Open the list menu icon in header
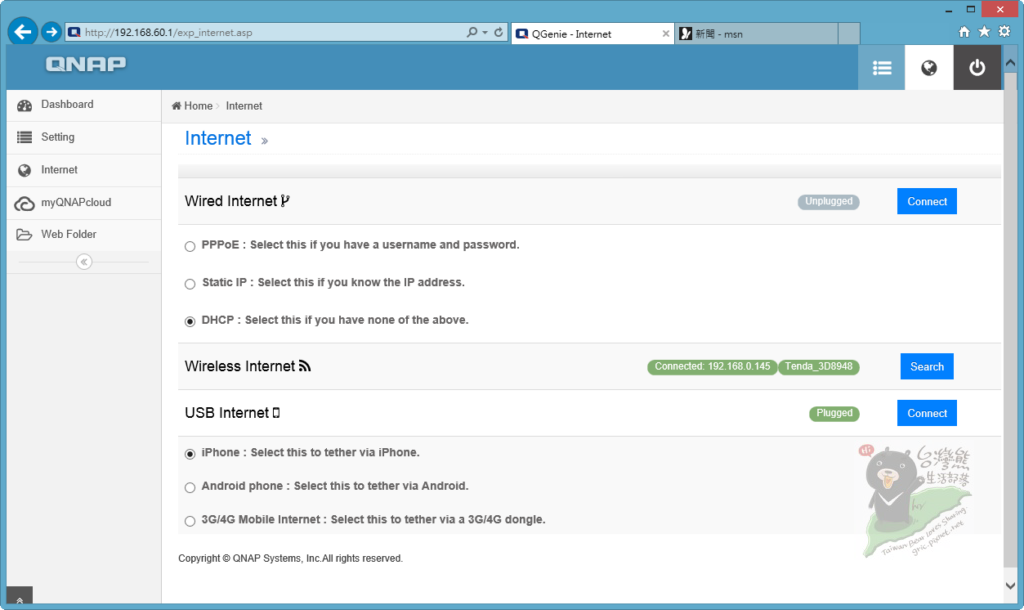 pyautogui.click(x=882, y=67)
